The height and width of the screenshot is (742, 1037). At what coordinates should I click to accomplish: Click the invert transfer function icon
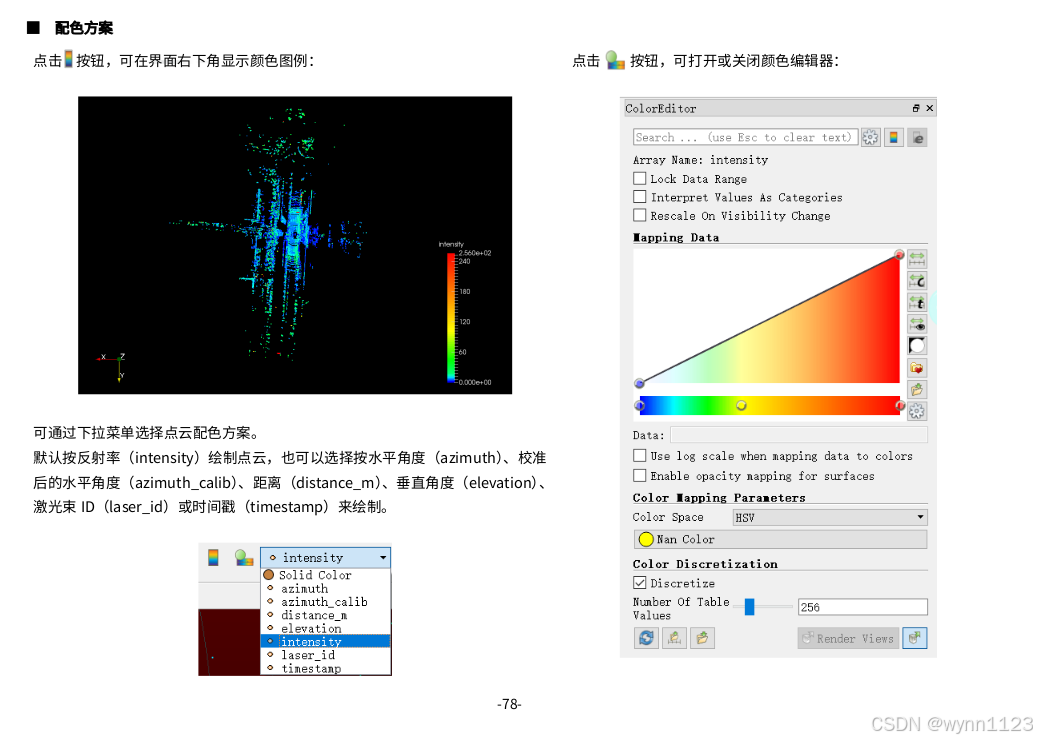point(917,345)
